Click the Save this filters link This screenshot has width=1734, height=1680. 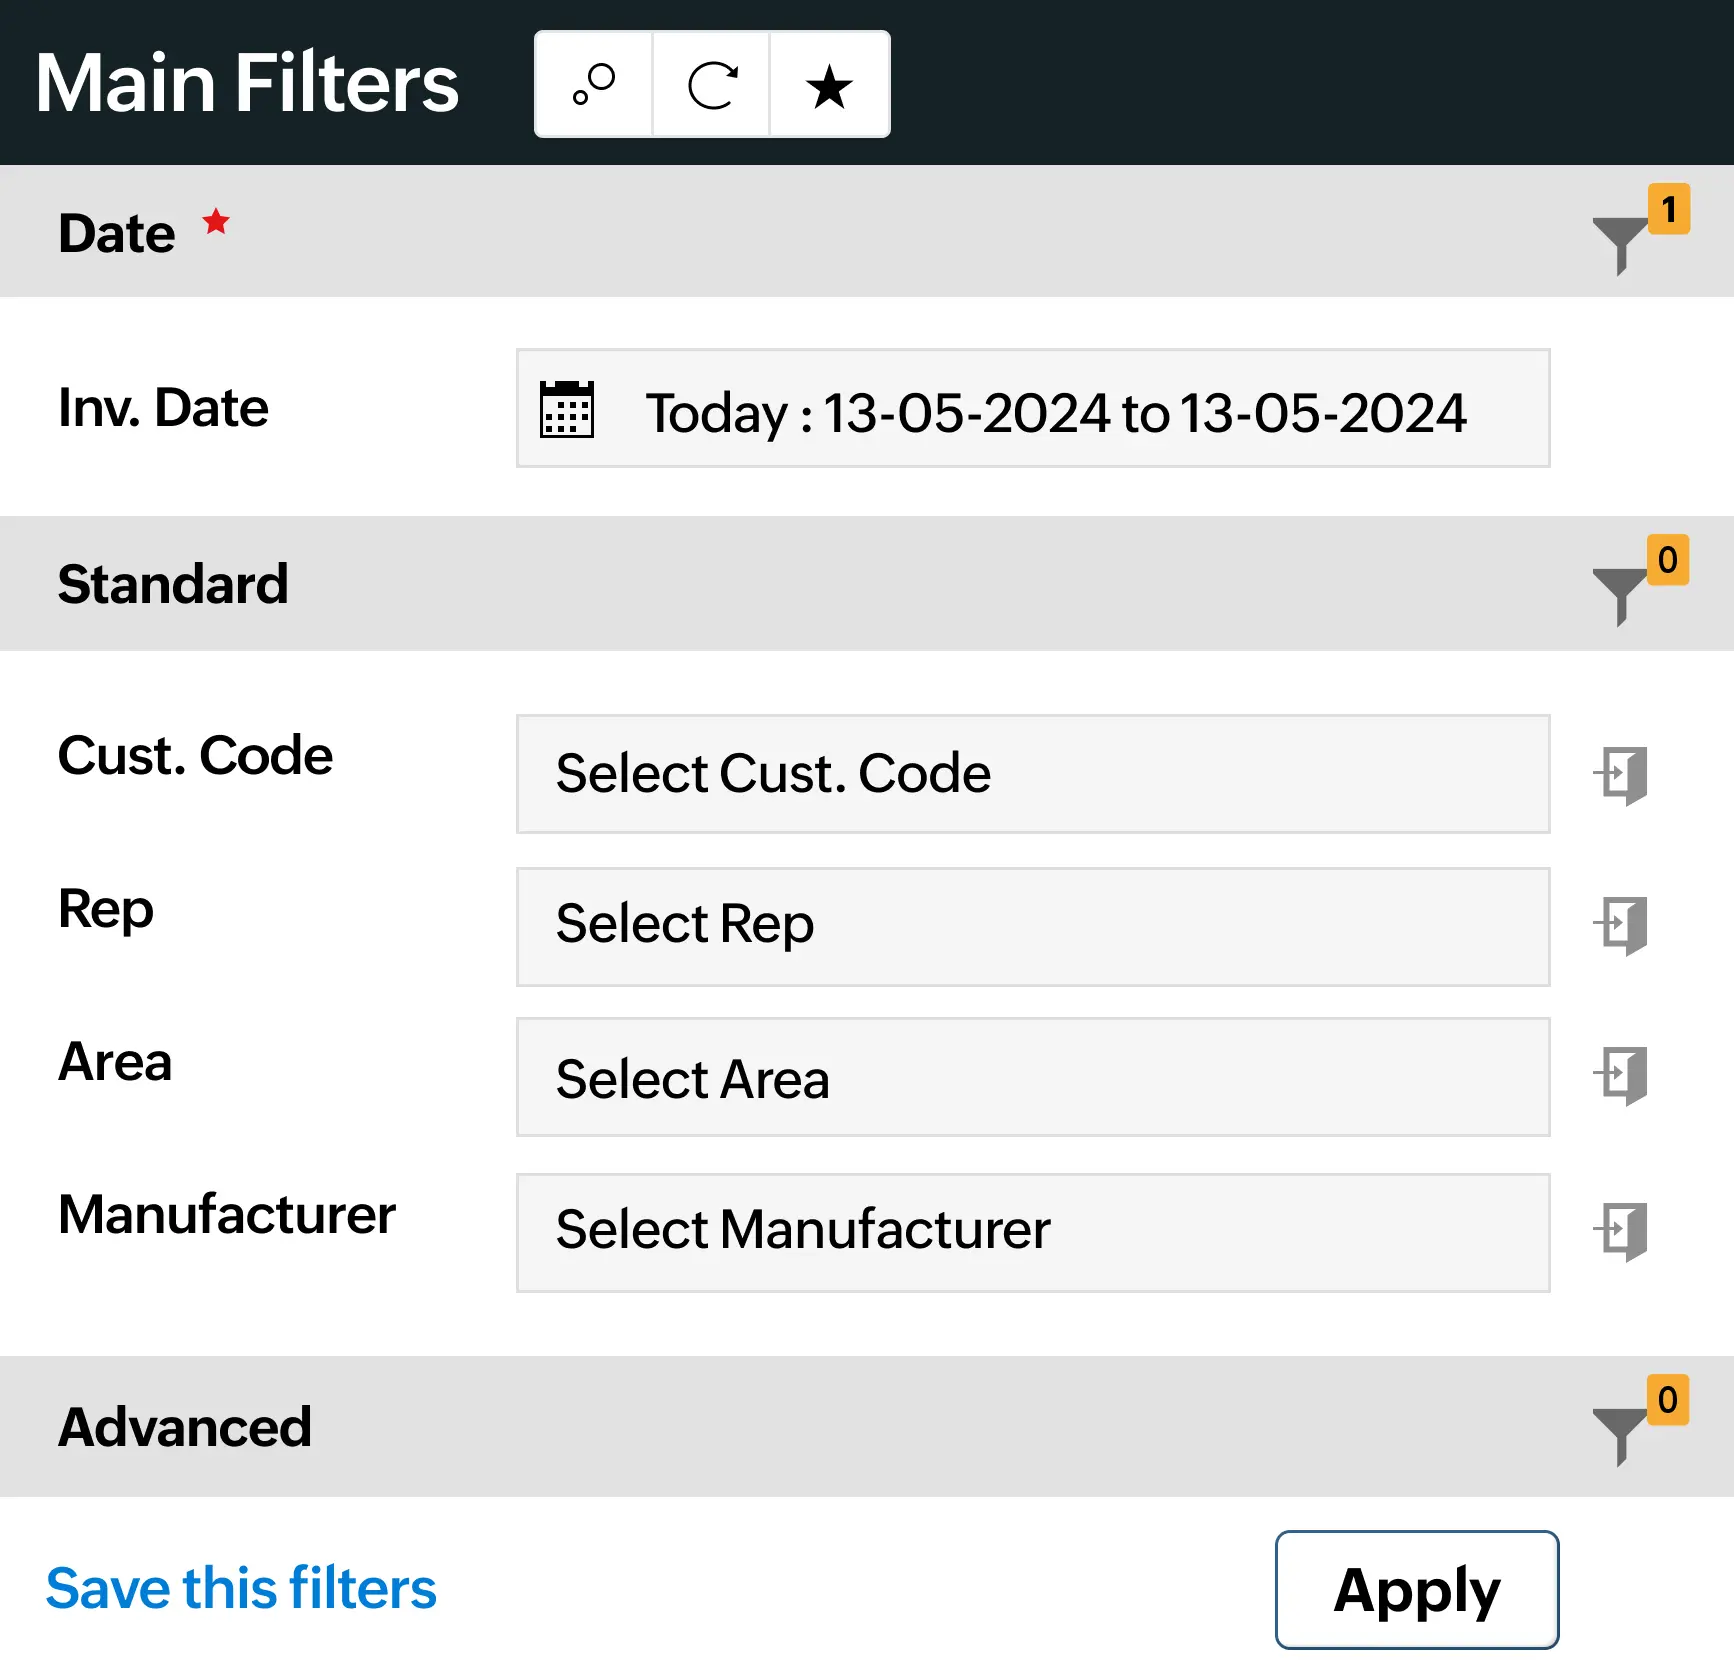click(x=240, y=1588)
